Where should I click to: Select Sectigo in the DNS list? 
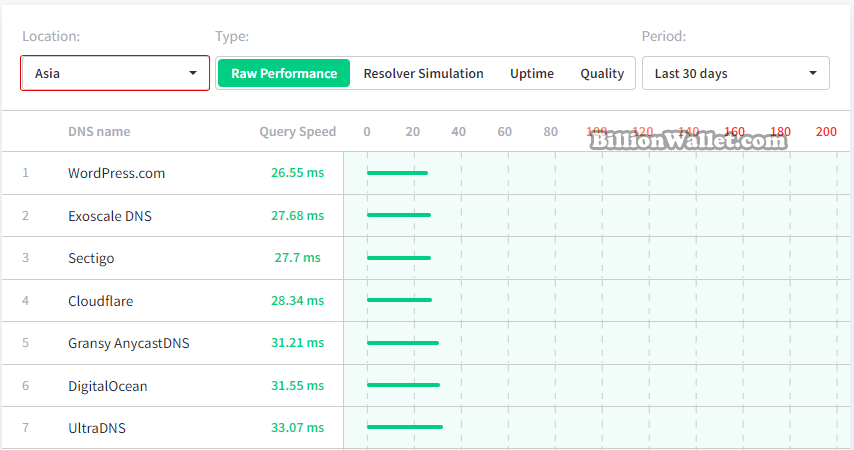(x=91, y=258)
